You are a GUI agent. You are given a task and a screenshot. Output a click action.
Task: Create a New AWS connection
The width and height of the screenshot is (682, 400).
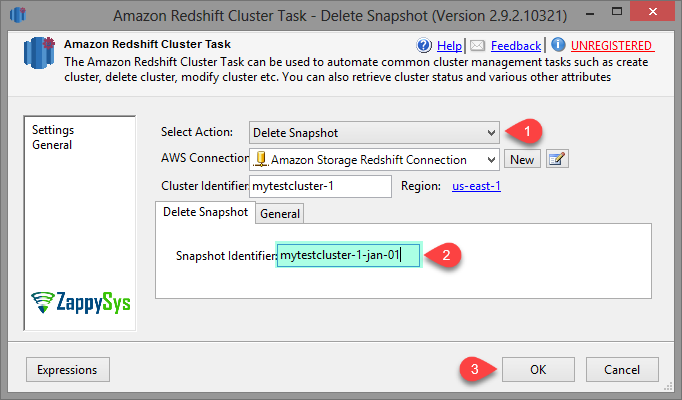click(x=522, y=160)
